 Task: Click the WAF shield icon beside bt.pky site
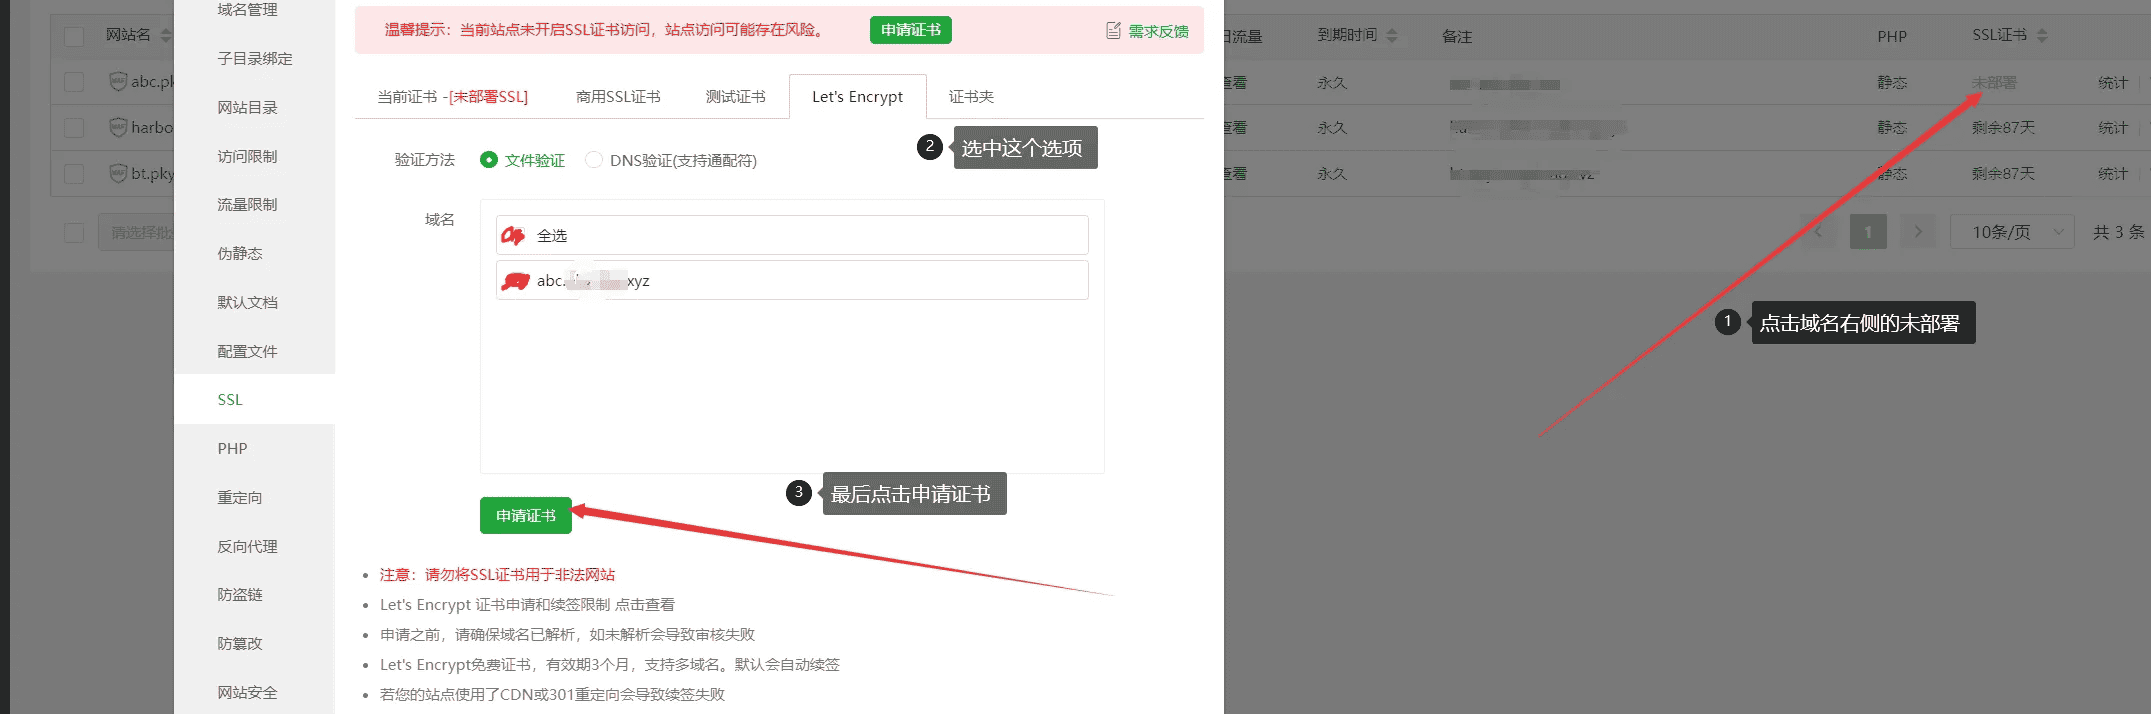[118, 173]
